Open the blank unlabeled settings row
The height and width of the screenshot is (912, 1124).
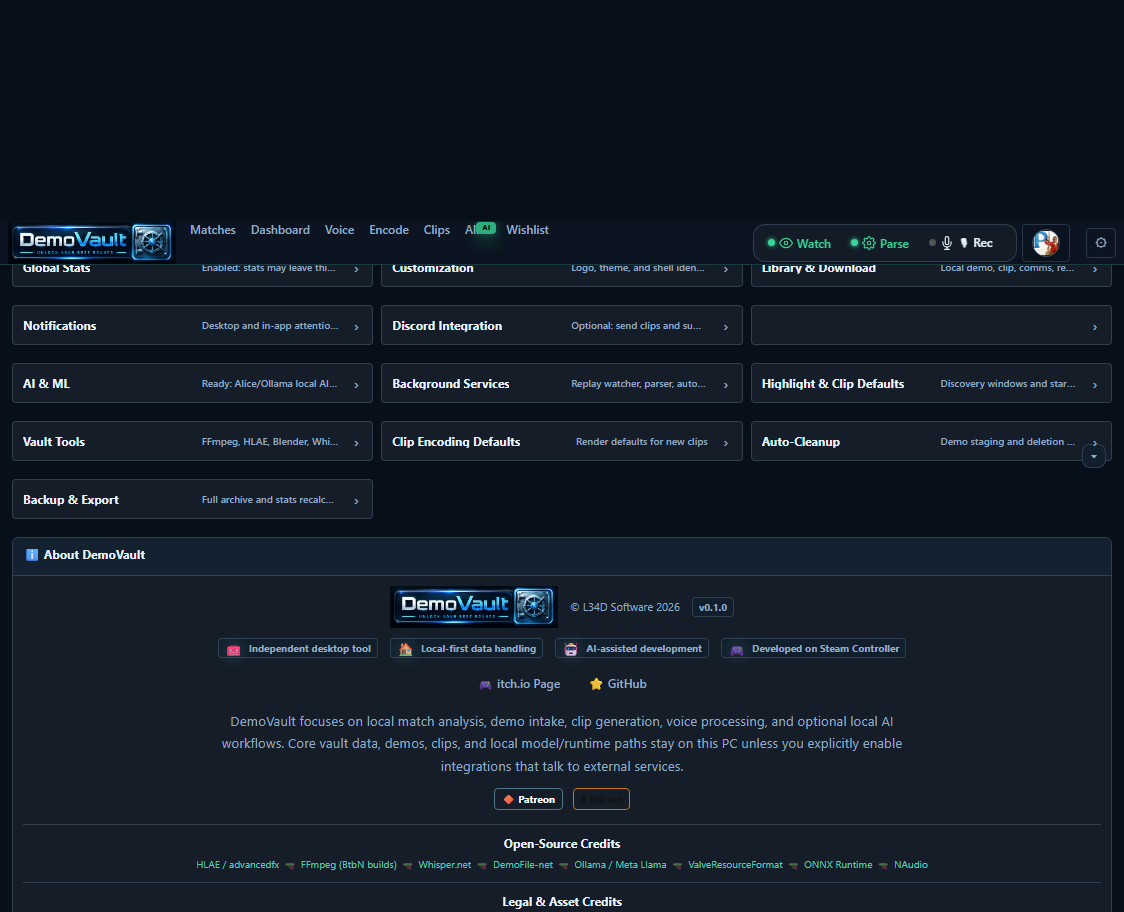(931, 326)
